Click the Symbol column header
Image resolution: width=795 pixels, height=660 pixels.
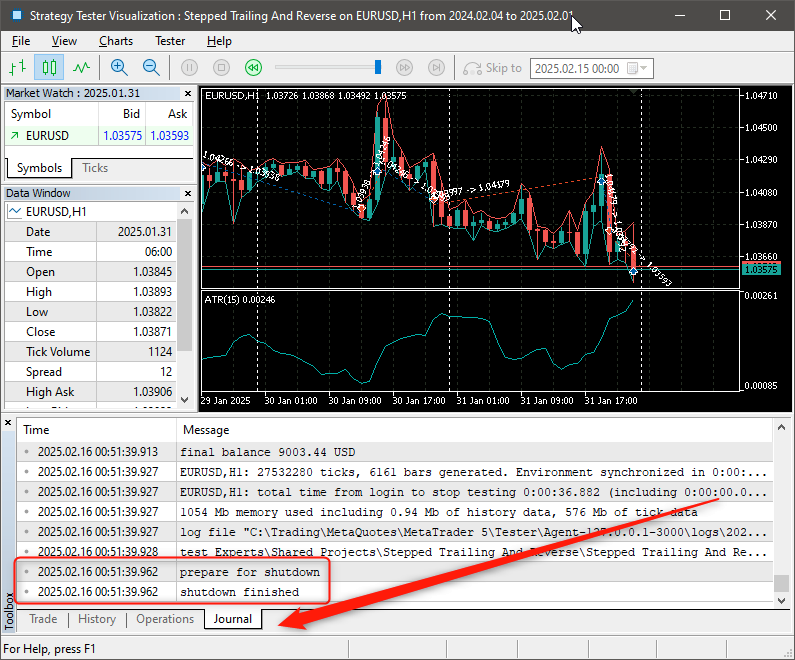click(51, 114)
